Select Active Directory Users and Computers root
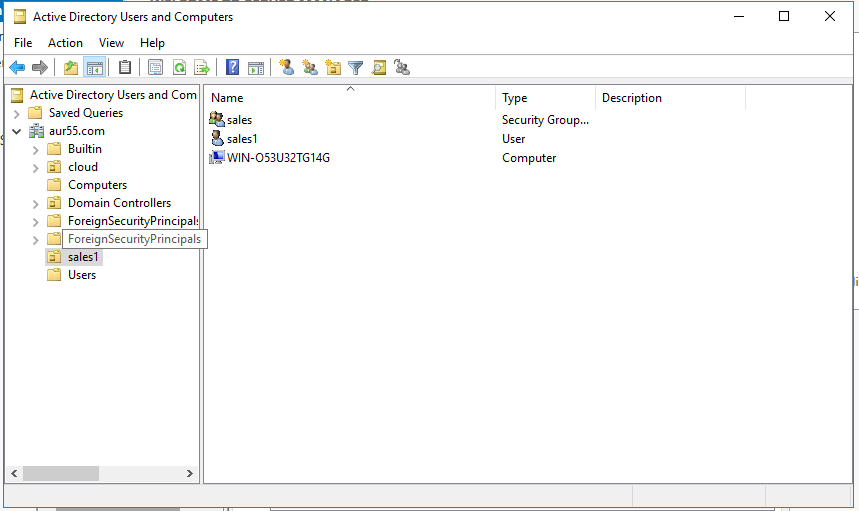This screenshot has height=511, width=859. click(x=113, y=95)
